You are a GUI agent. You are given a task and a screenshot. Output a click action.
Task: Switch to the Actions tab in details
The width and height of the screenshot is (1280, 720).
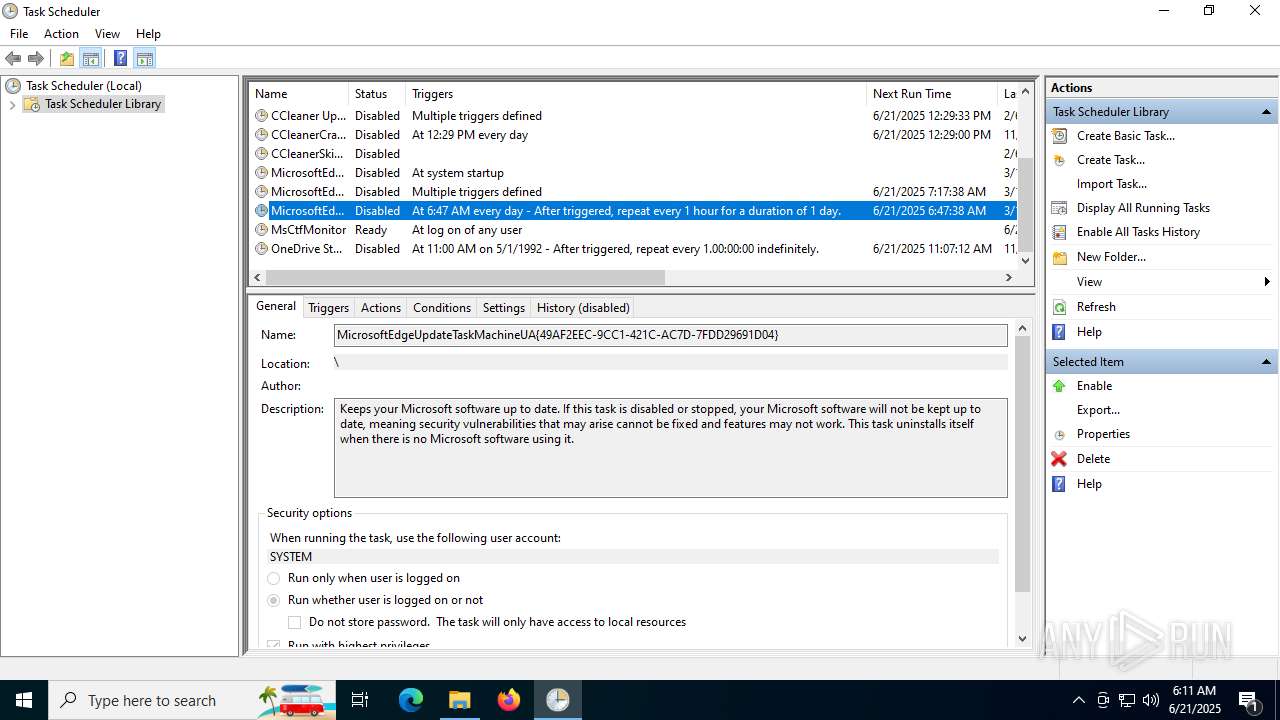[381, 308]
